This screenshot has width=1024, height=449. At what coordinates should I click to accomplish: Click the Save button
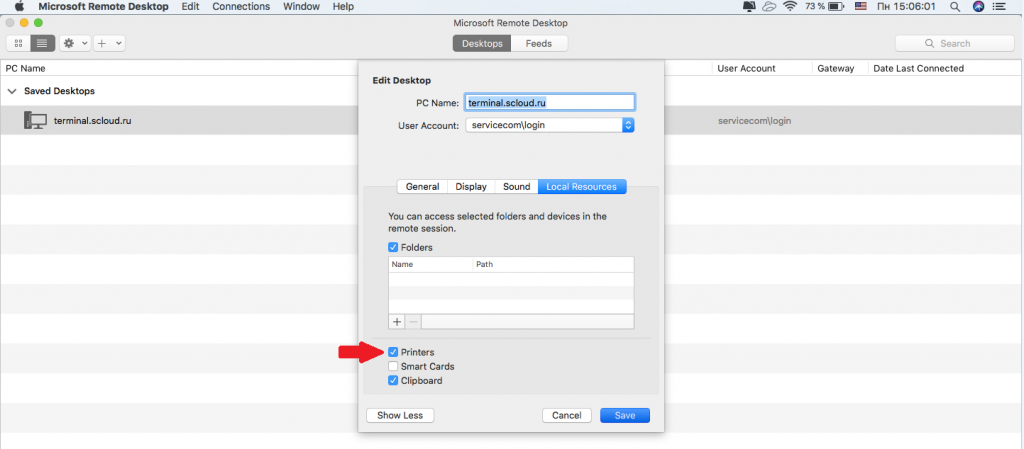624,416
